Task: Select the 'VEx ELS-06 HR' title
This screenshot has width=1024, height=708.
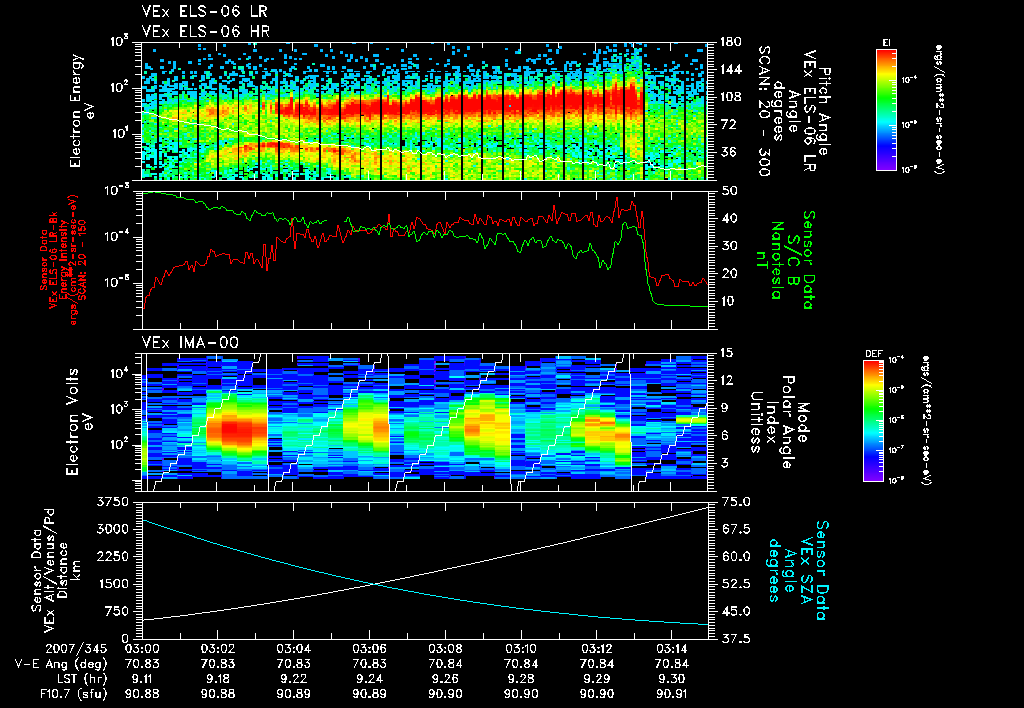Action: [205, 31]
